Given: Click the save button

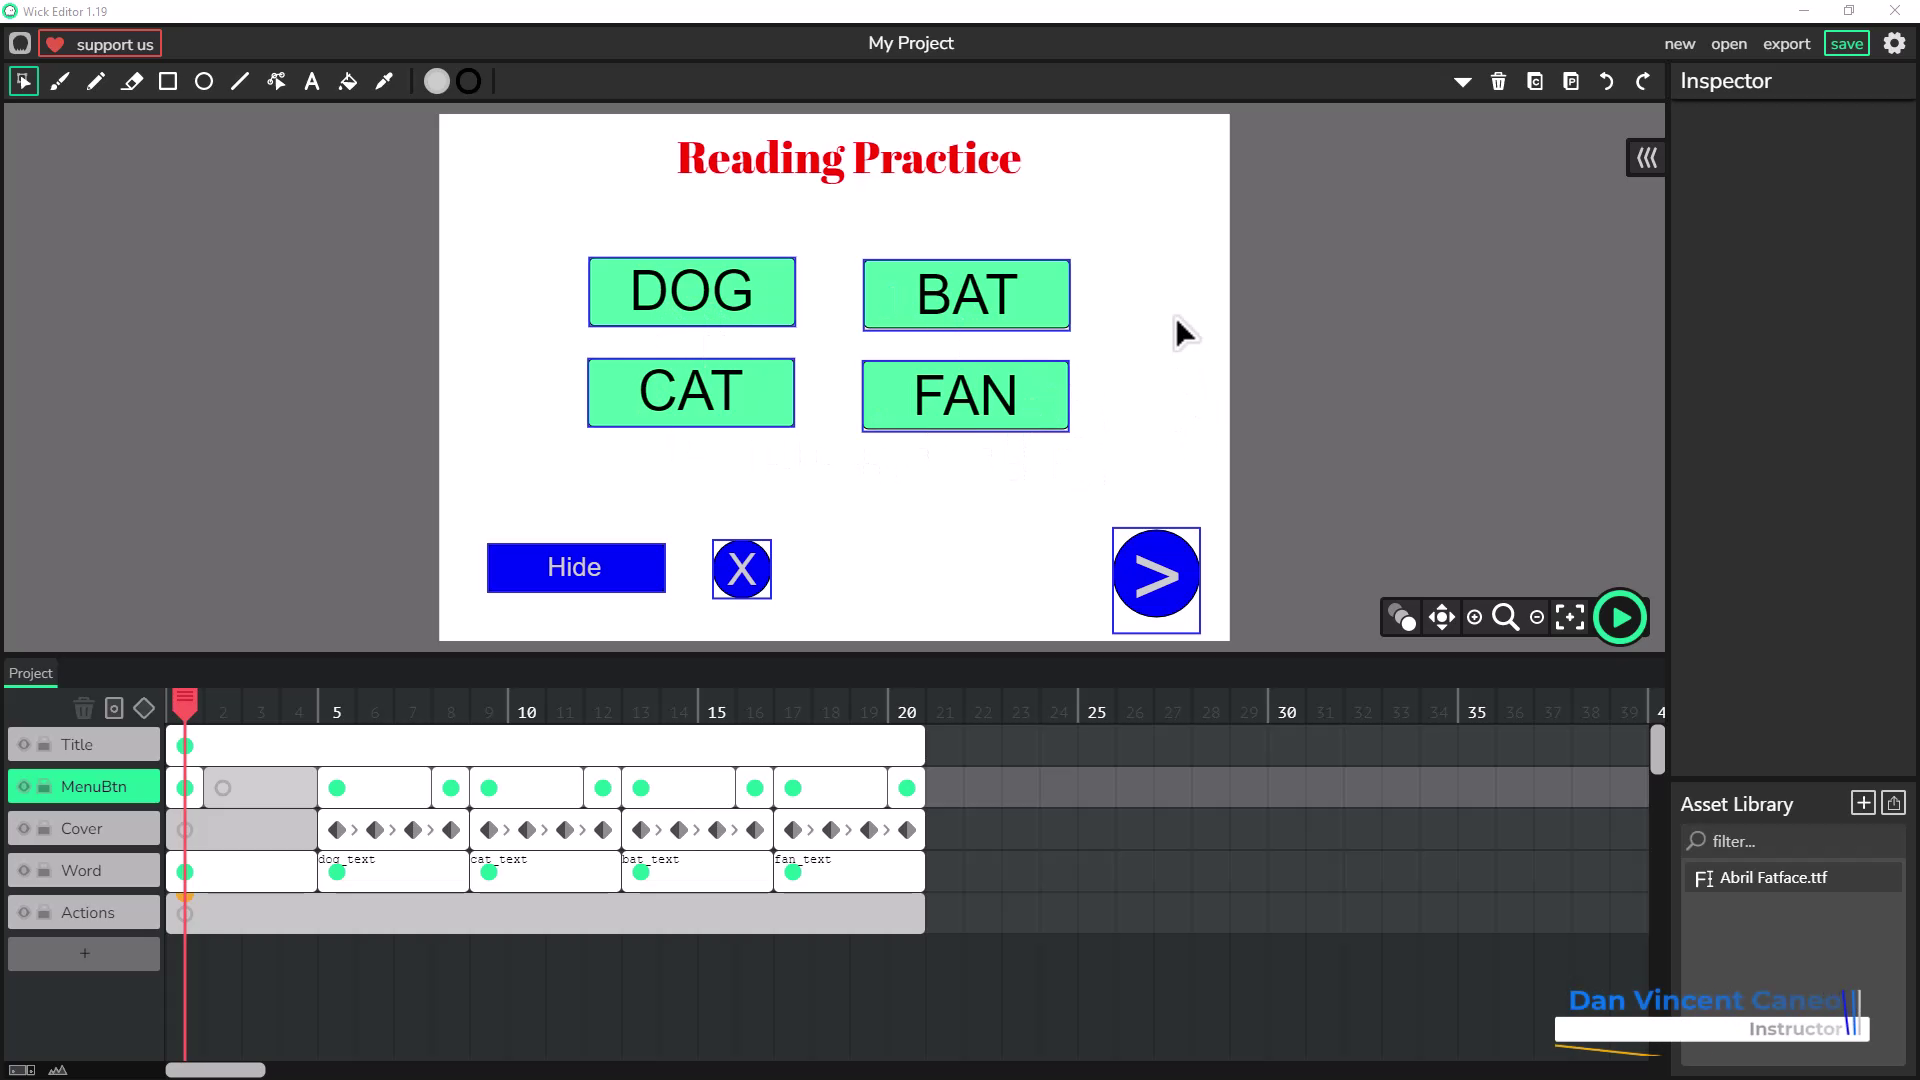Looking at the screenshot, I should coord(1846,44).
